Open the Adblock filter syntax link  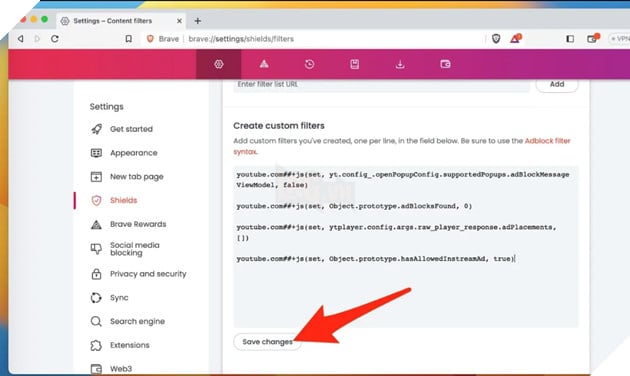547,141
